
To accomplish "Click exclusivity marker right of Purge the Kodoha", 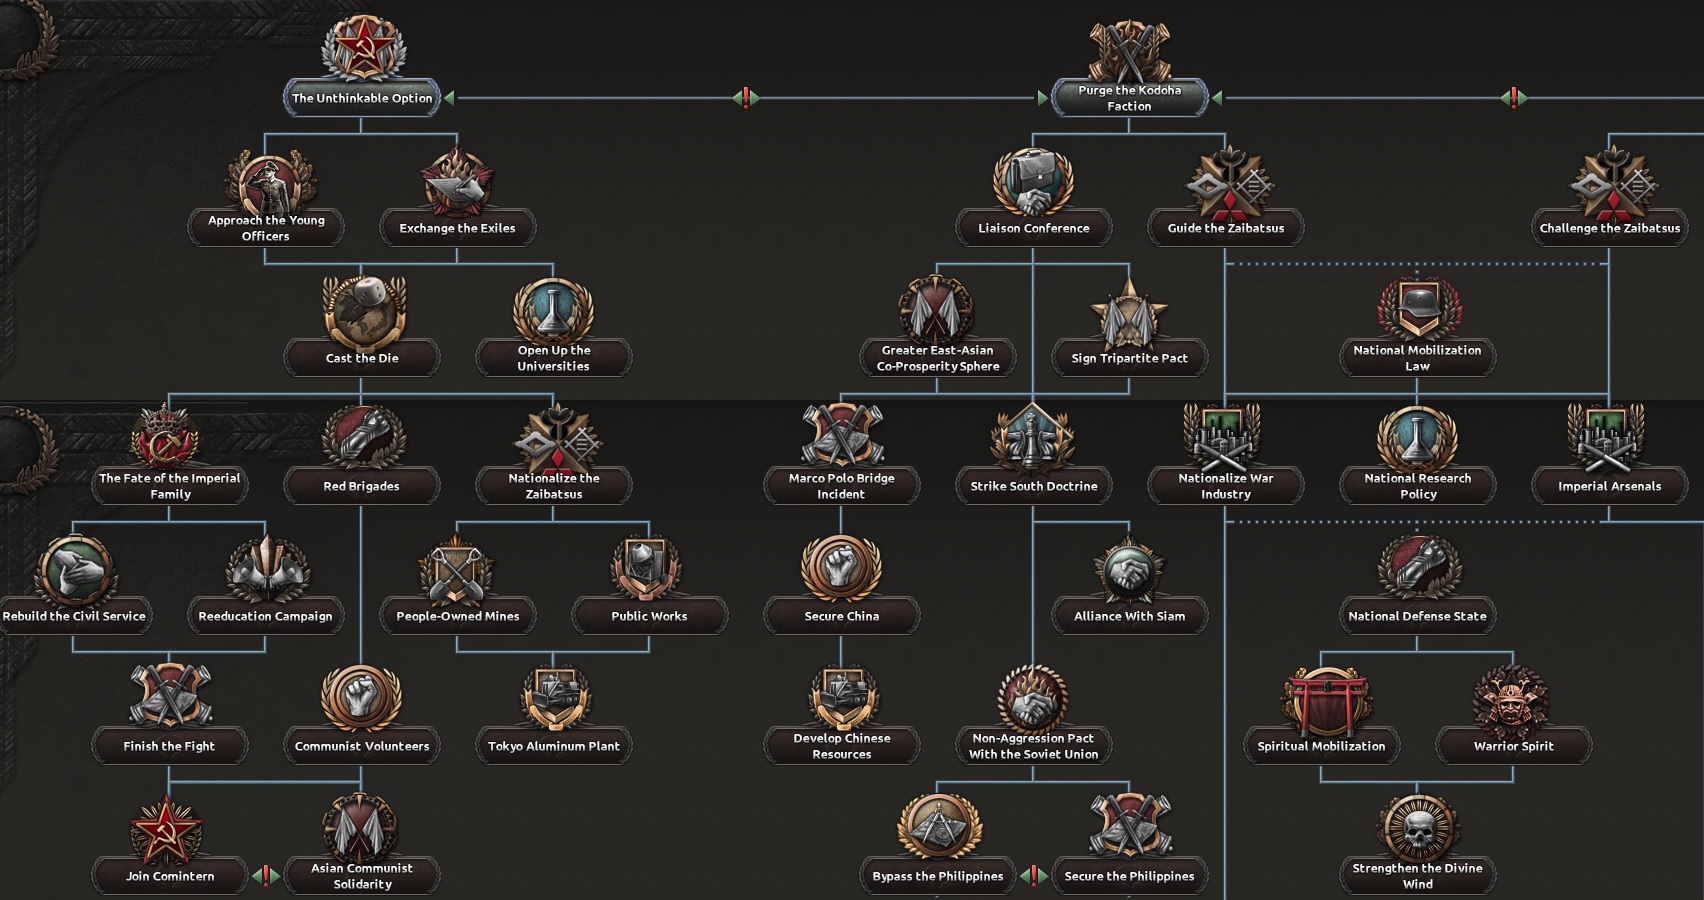I will coord(1514,98).
